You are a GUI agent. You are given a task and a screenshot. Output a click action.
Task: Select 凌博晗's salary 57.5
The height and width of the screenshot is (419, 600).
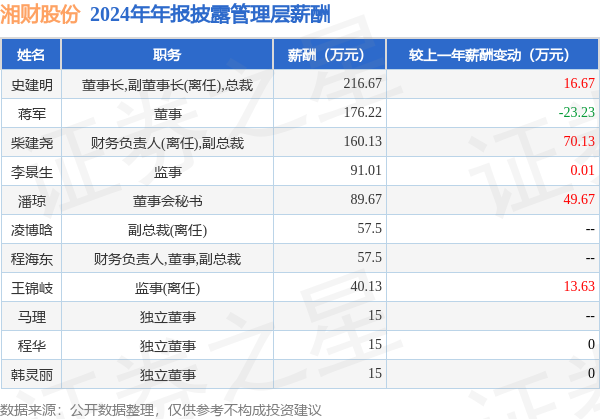(369, 228)
